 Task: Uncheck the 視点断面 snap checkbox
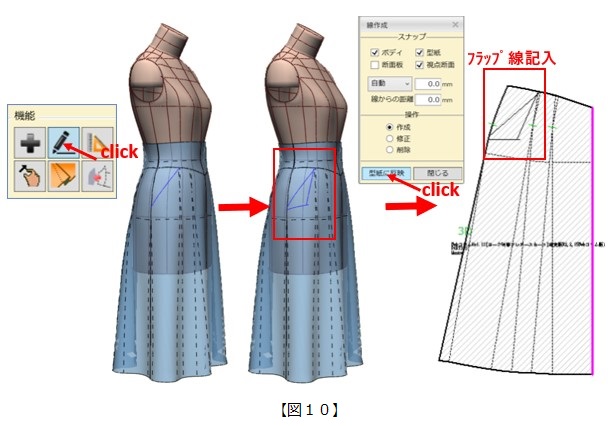coord(419,65)
